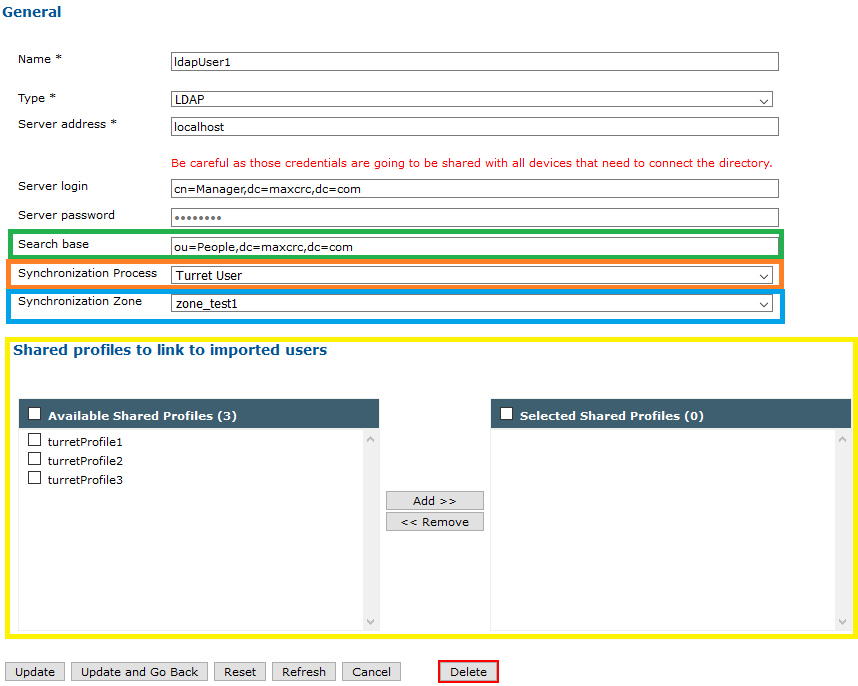Image resolution: width=858 pixels, height=686 pixels.
Task: Click the Add >> button
Action: pyautogui.click(x=435, y=501)
